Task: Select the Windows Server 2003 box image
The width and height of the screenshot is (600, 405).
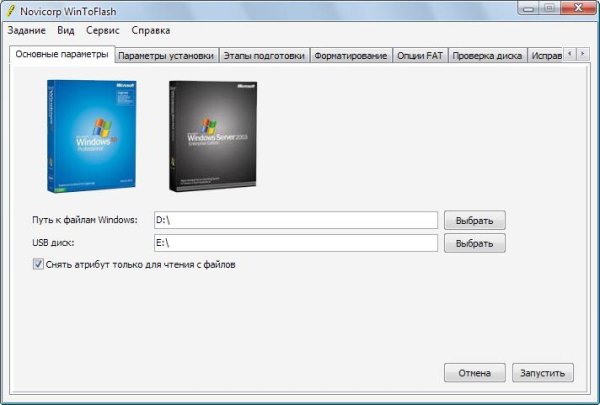Action: [213, 136]
